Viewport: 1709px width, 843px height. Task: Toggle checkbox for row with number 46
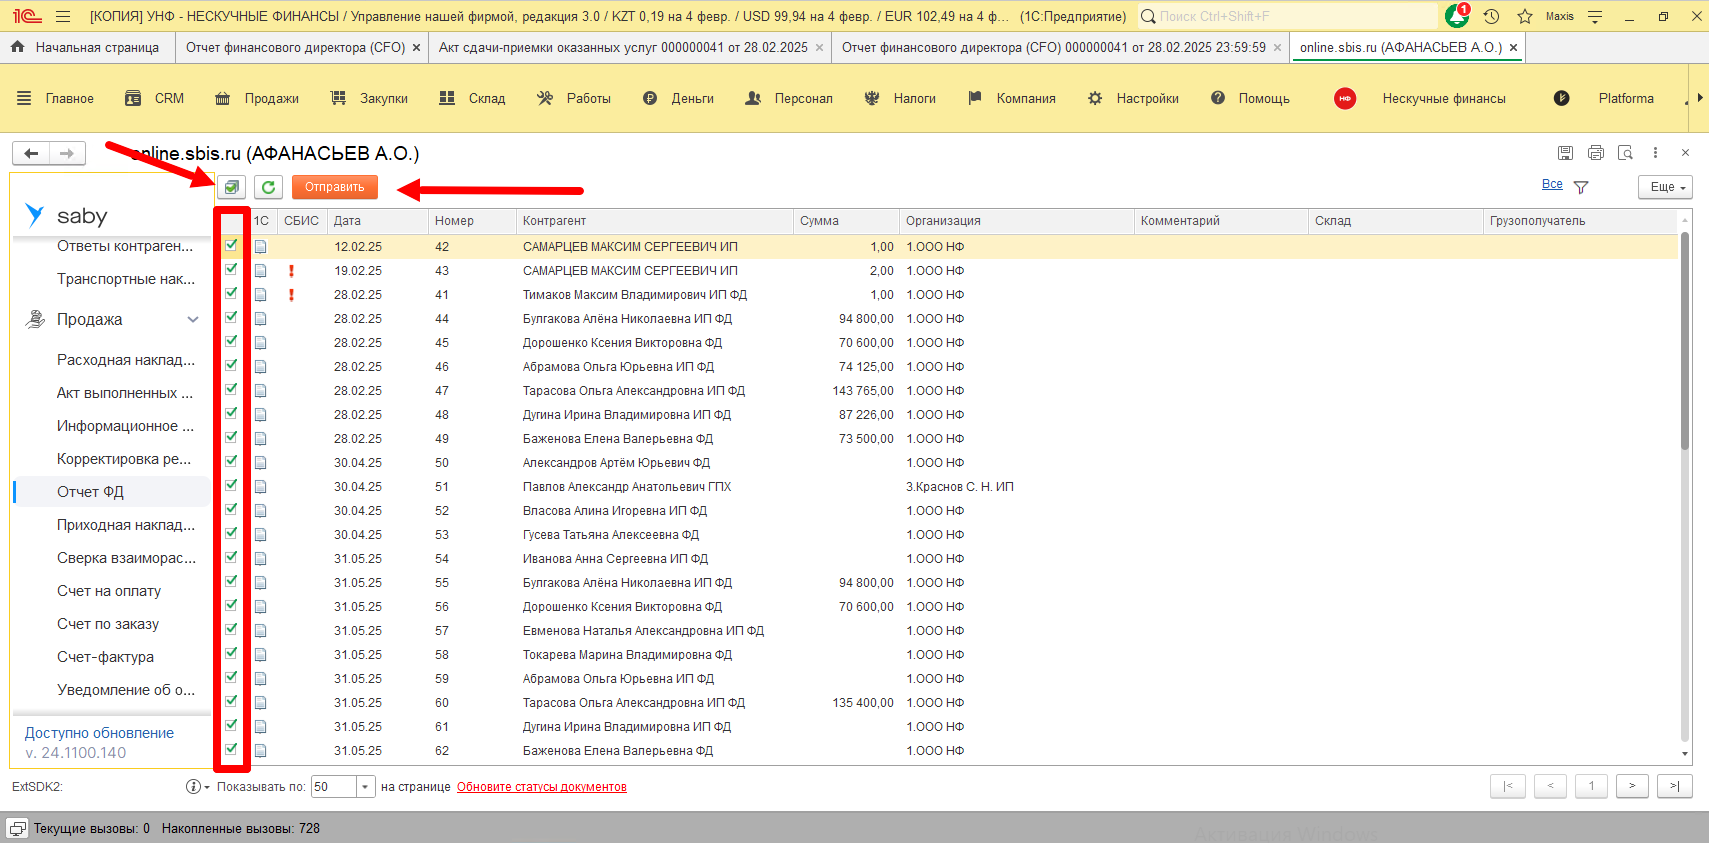[231, 365]
